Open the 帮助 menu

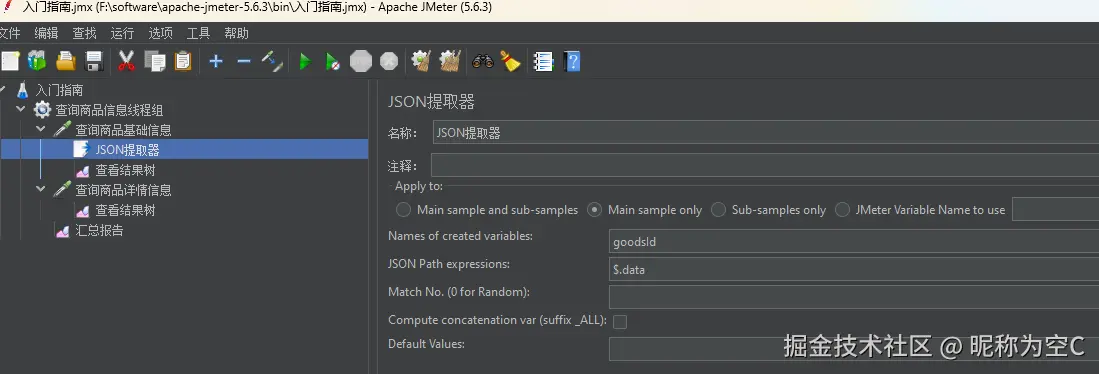[x=236, y=33]
